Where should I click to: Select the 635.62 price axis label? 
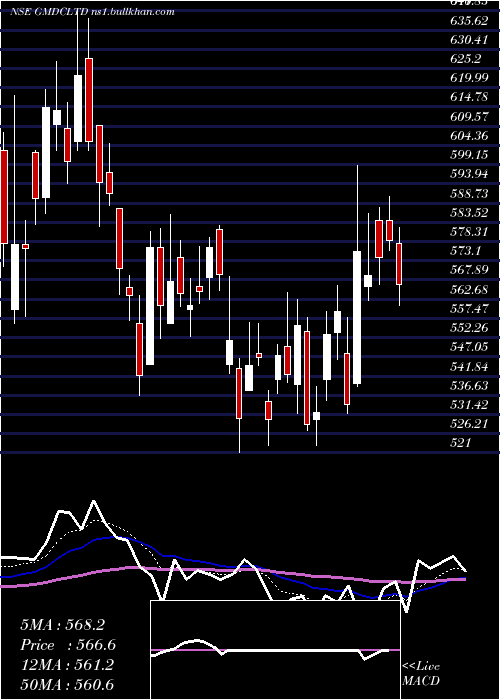469,21
